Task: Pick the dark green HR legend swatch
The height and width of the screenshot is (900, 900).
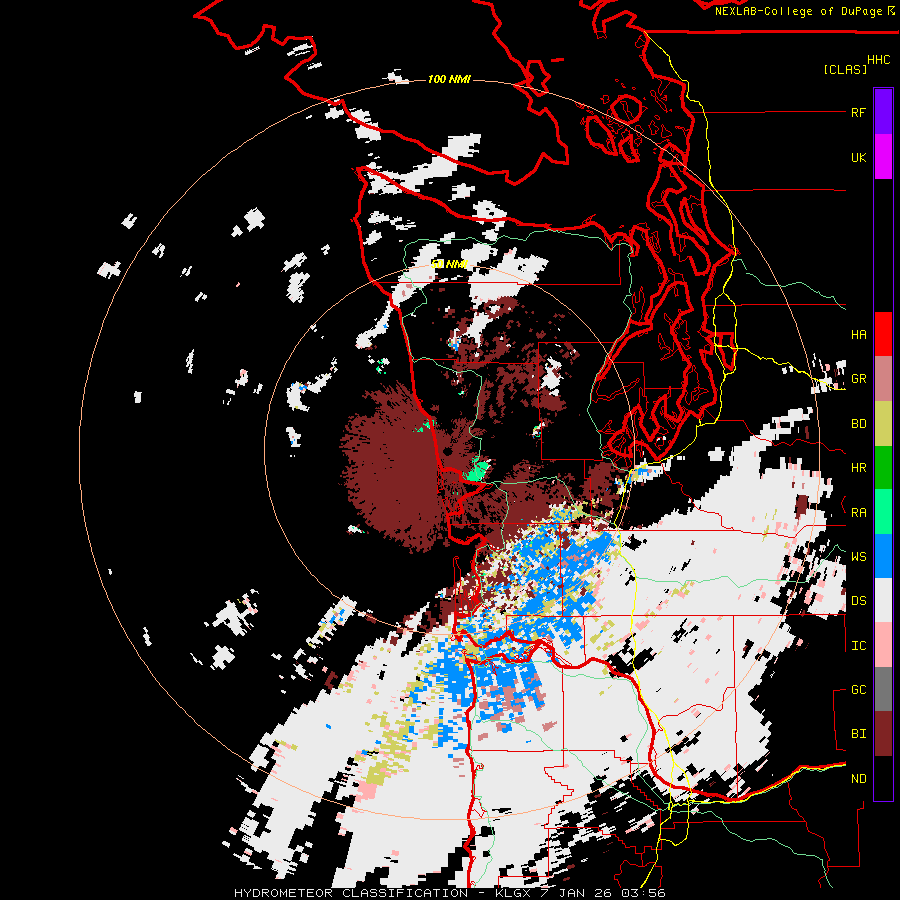Action: point(883,468)
